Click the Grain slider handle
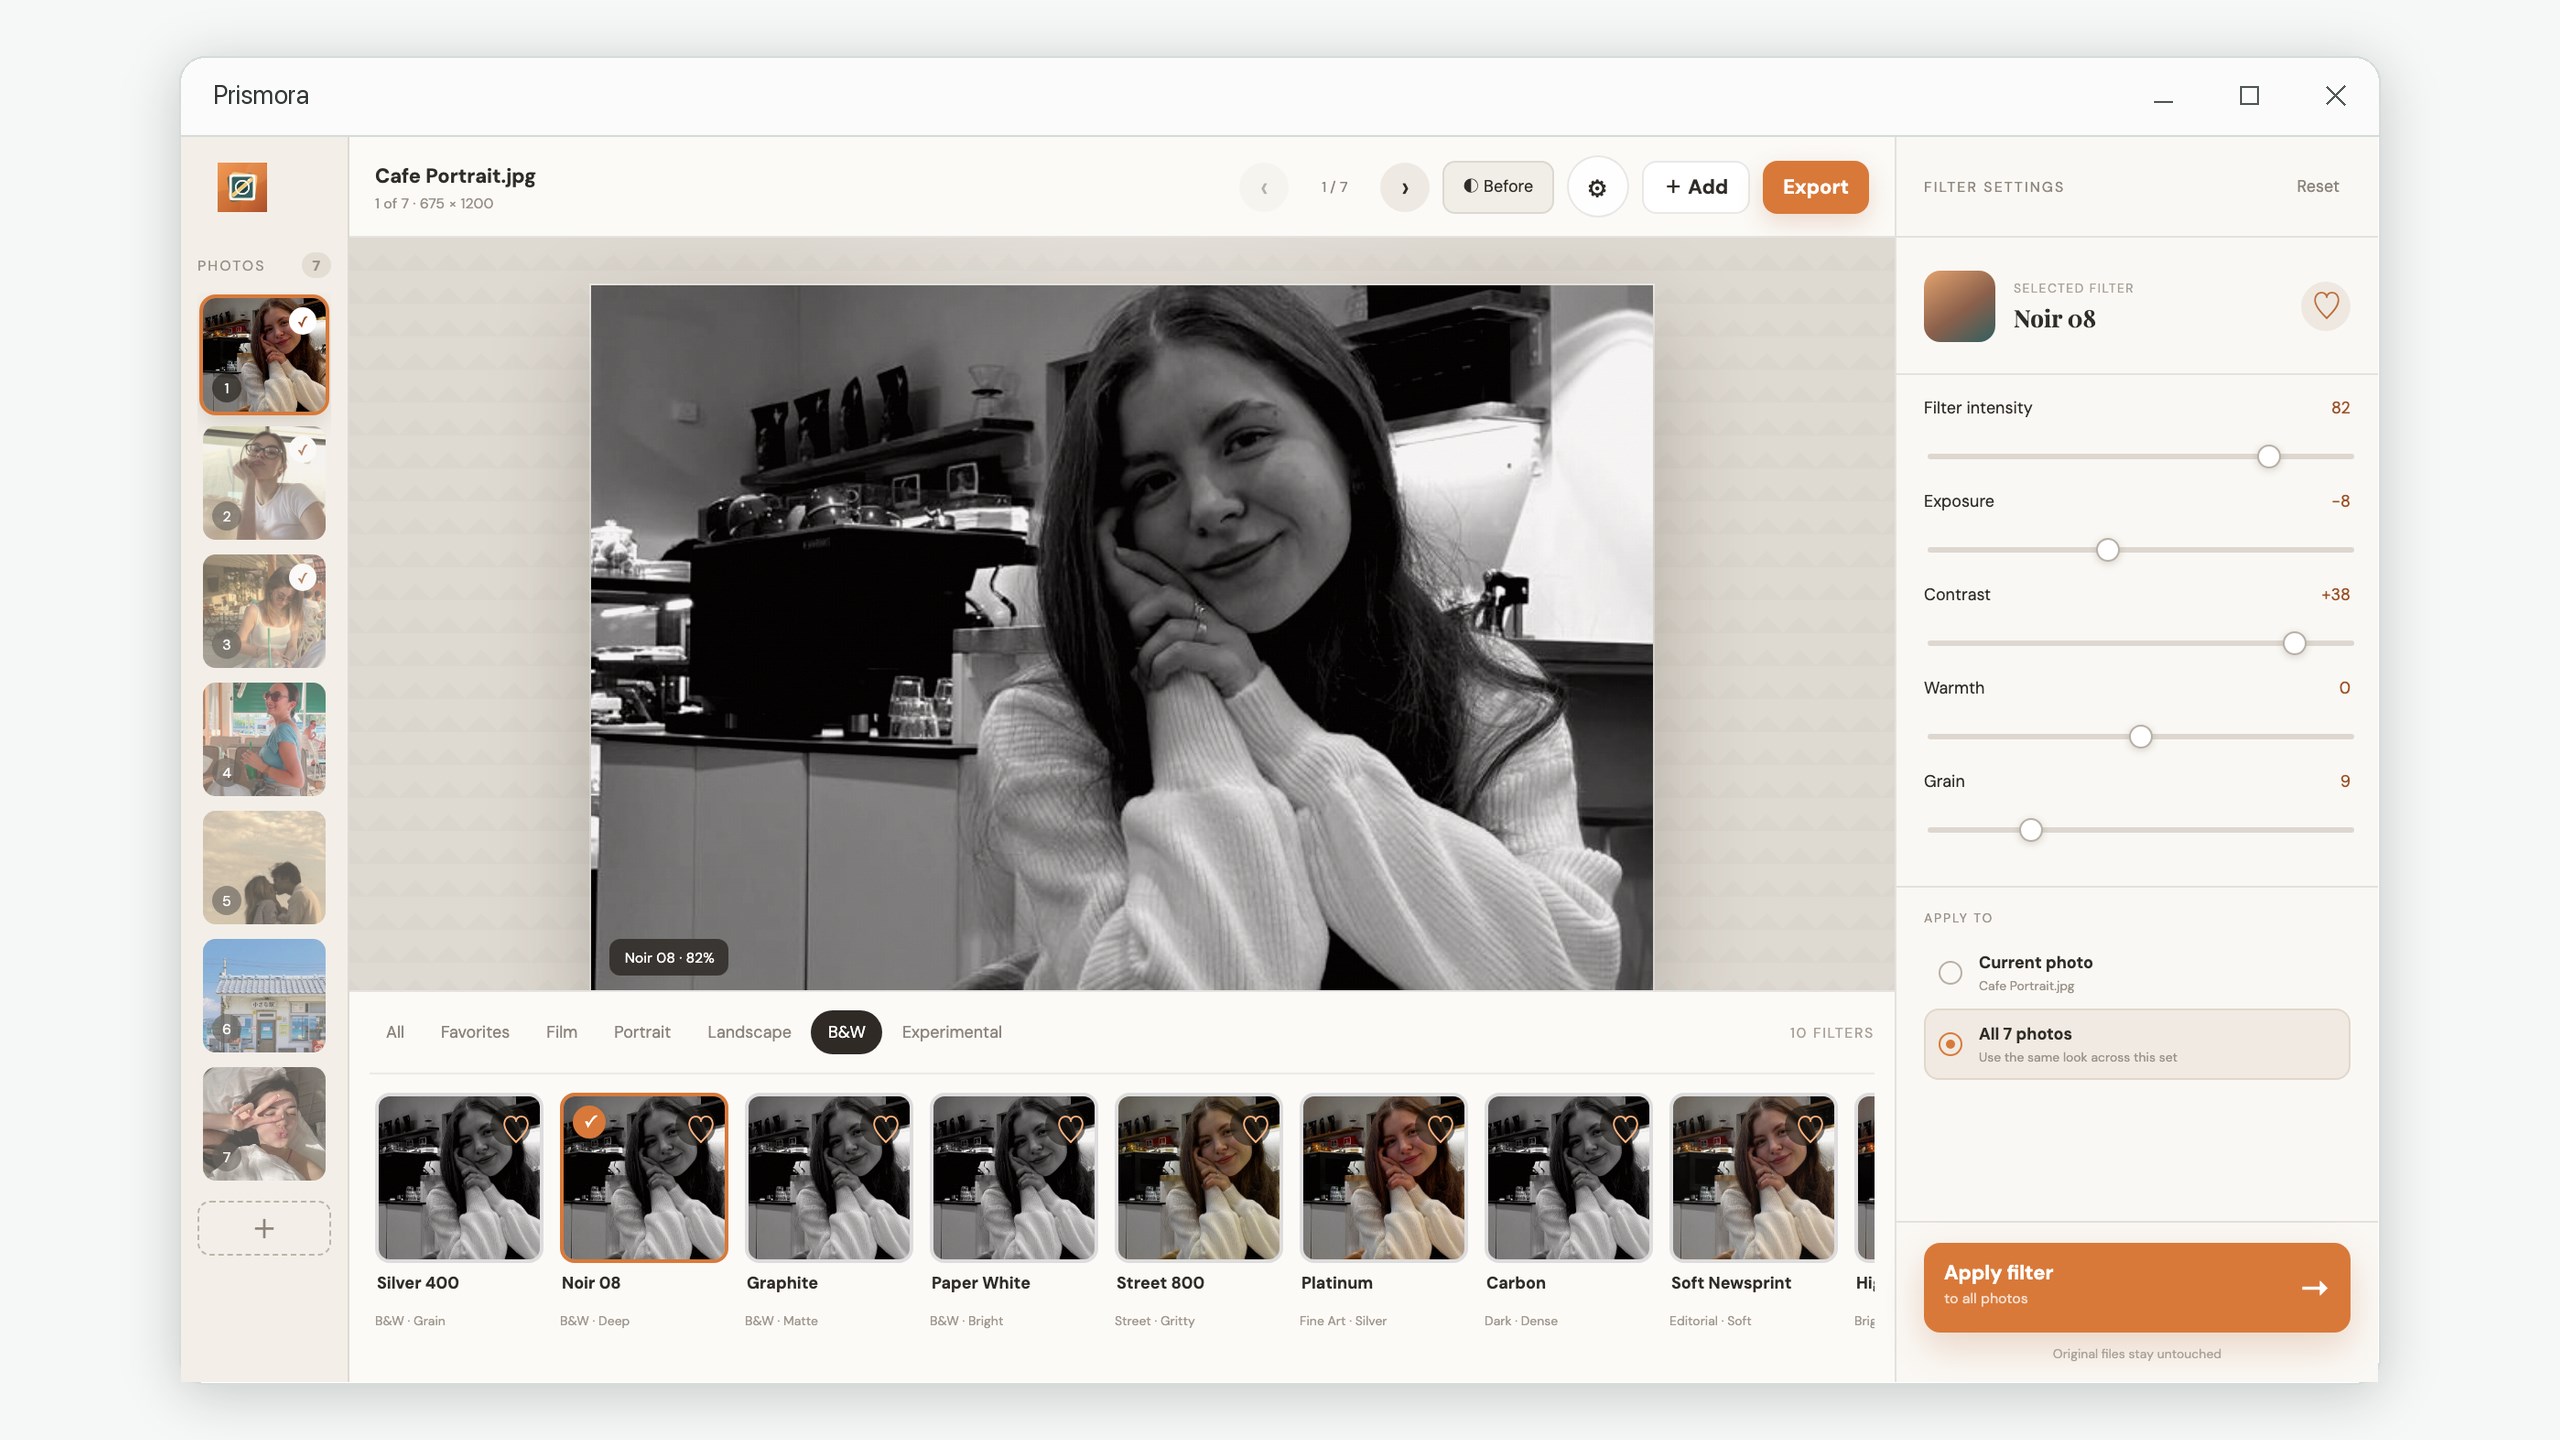Screen dimensions: 2560x1440 [2030, 830]
